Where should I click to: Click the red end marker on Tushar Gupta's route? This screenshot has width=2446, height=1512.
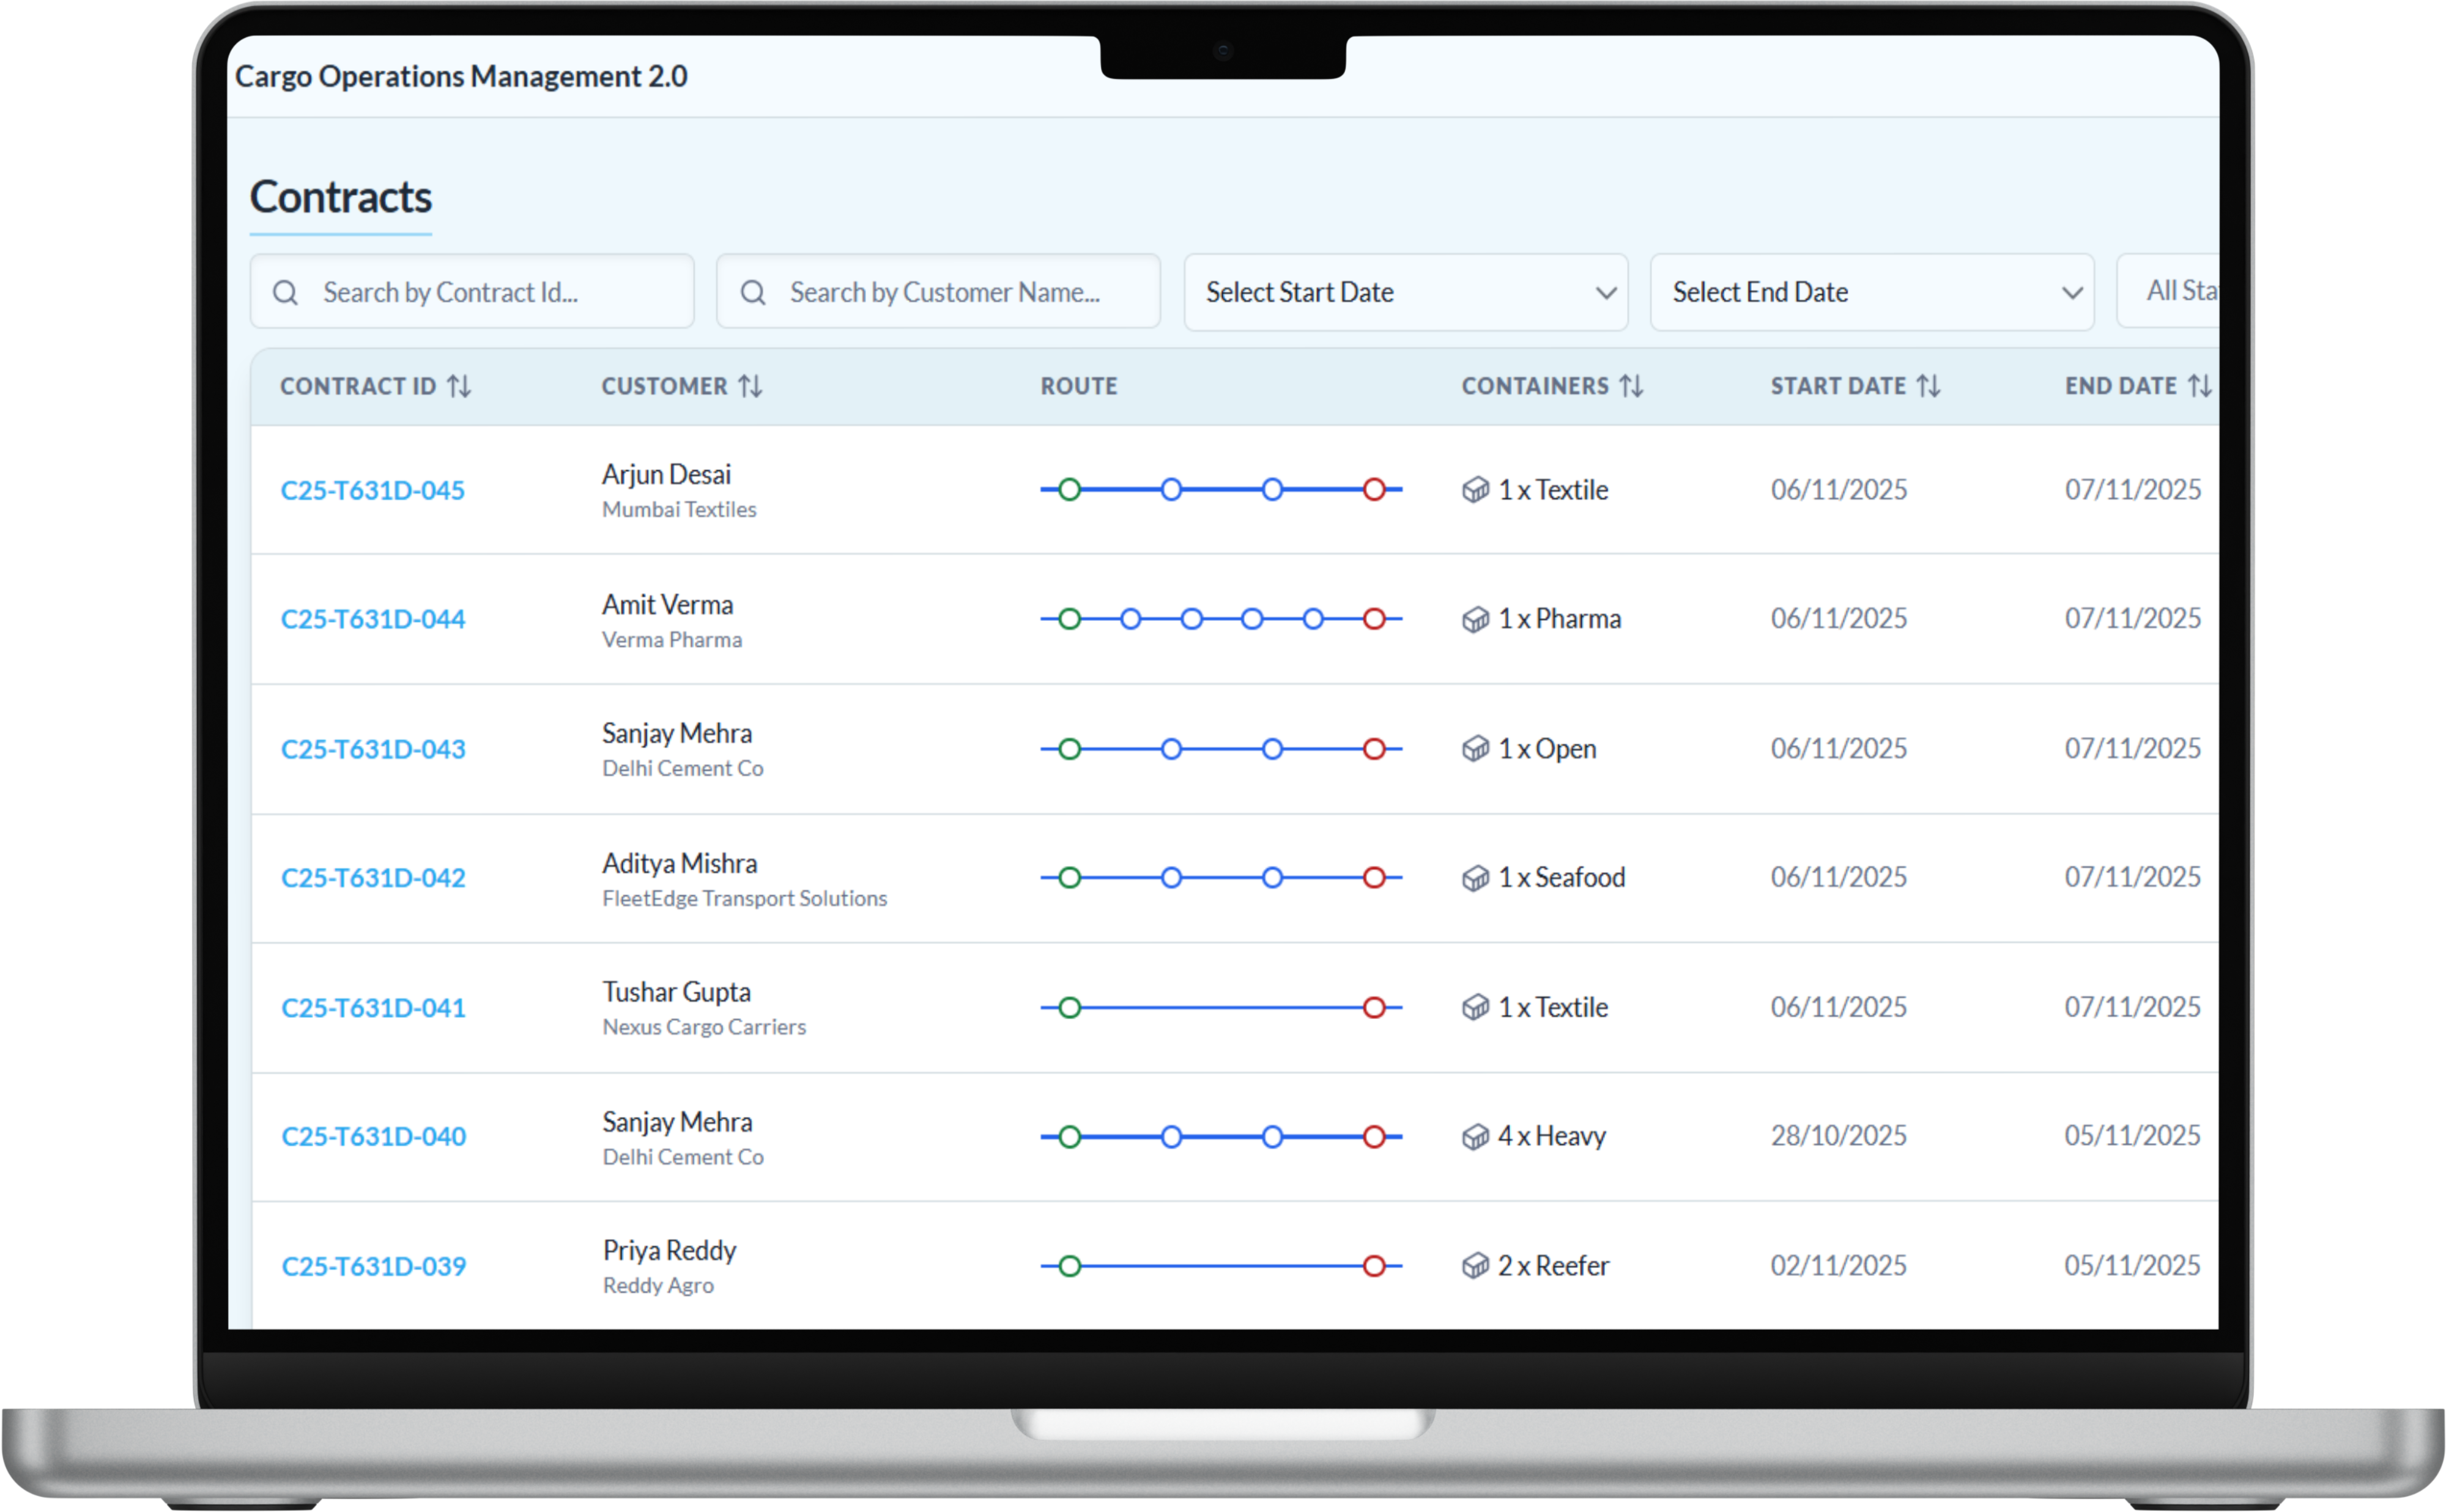[x=1375, y=1008]
